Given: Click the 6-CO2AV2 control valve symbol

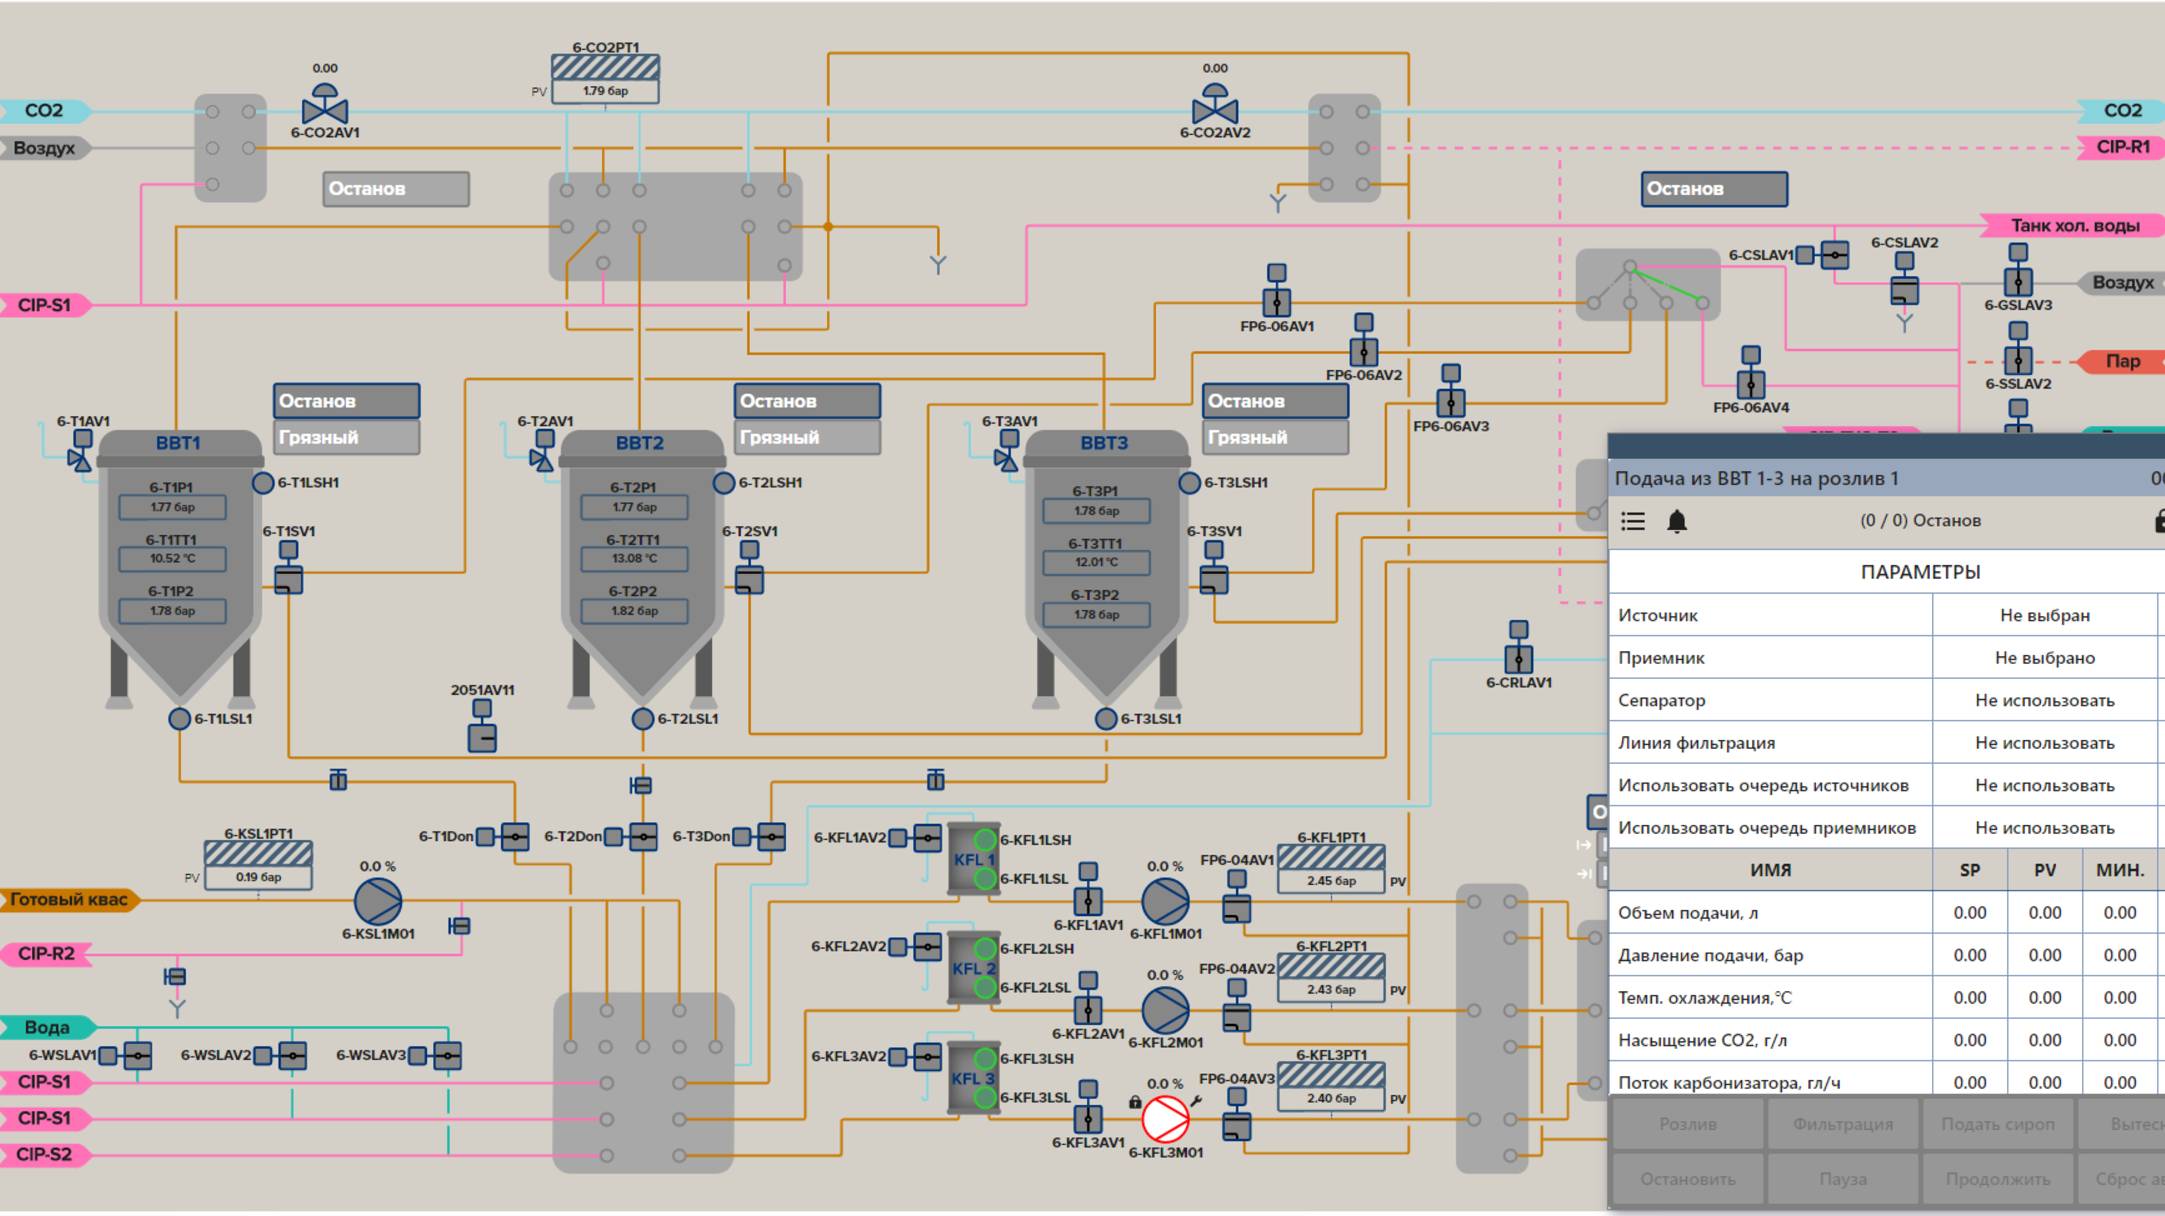Looking at the screenshot, I should tap(1214, 107).
